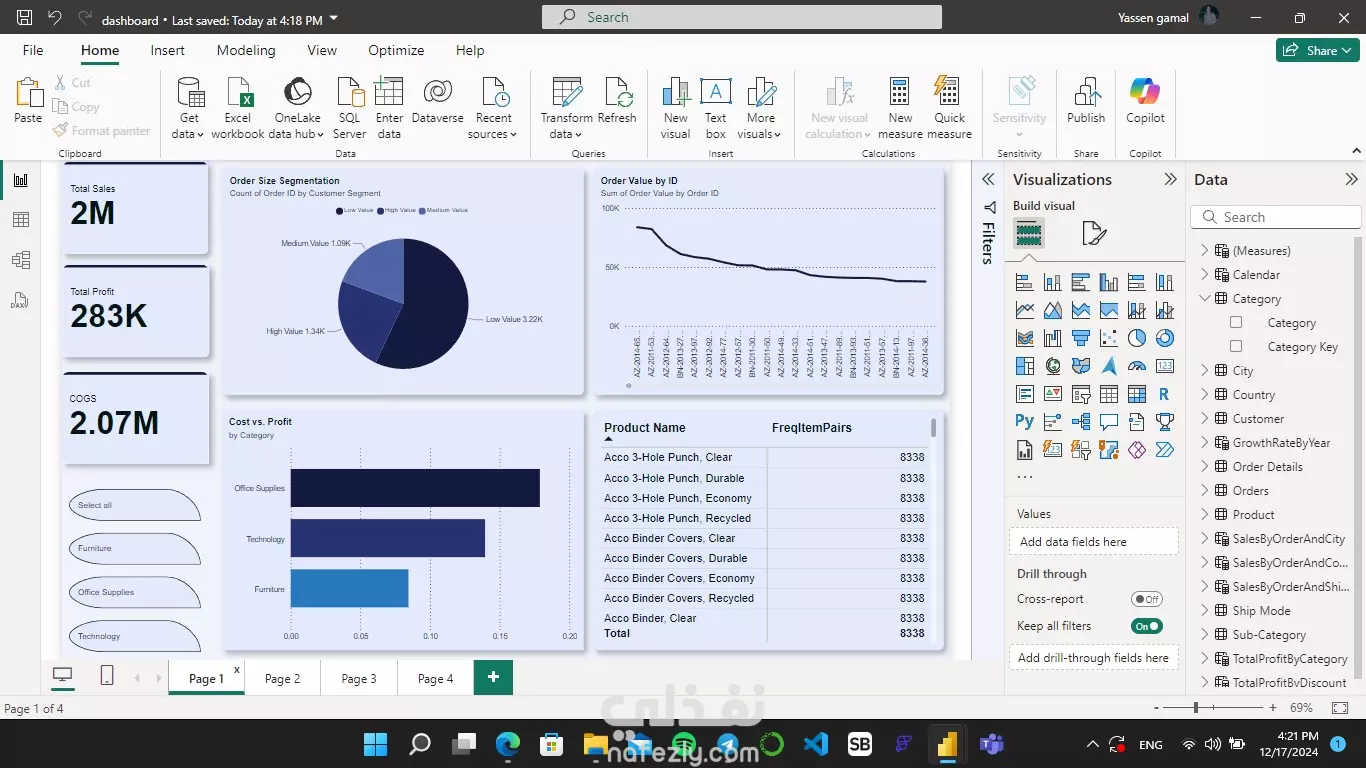Import an Excel workbook
1366x768 pixels.
coord(238,108)
